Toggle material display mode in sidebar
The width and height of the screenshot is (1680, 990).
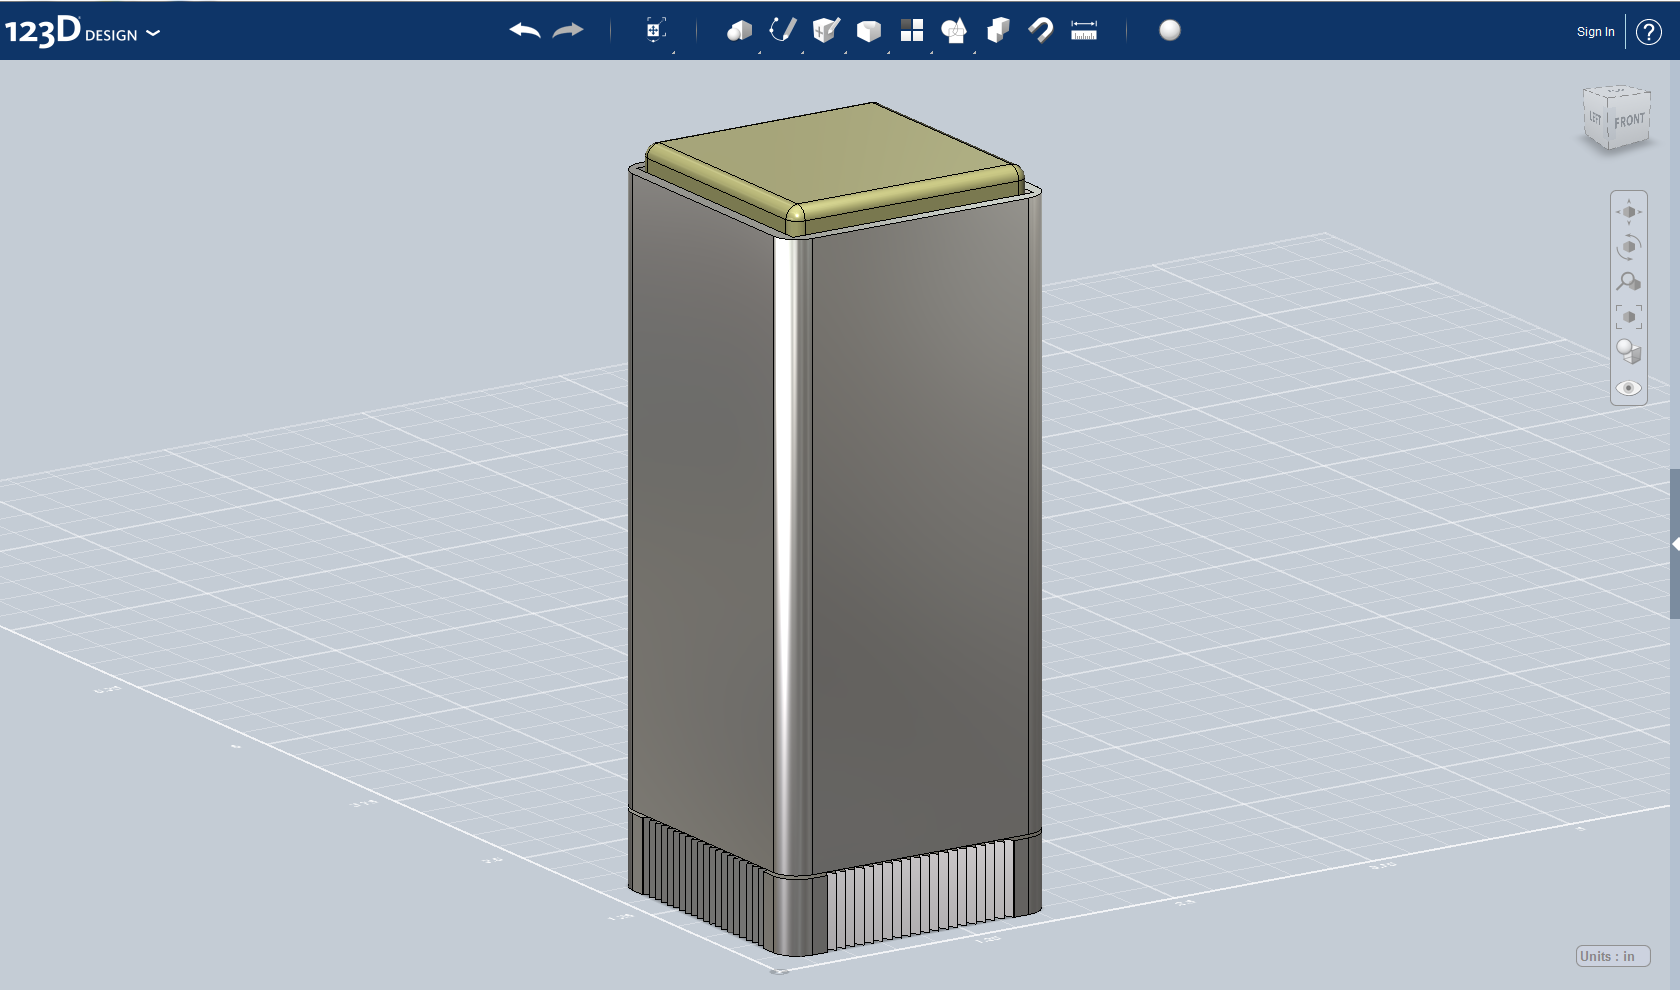tap(1629, 352)
